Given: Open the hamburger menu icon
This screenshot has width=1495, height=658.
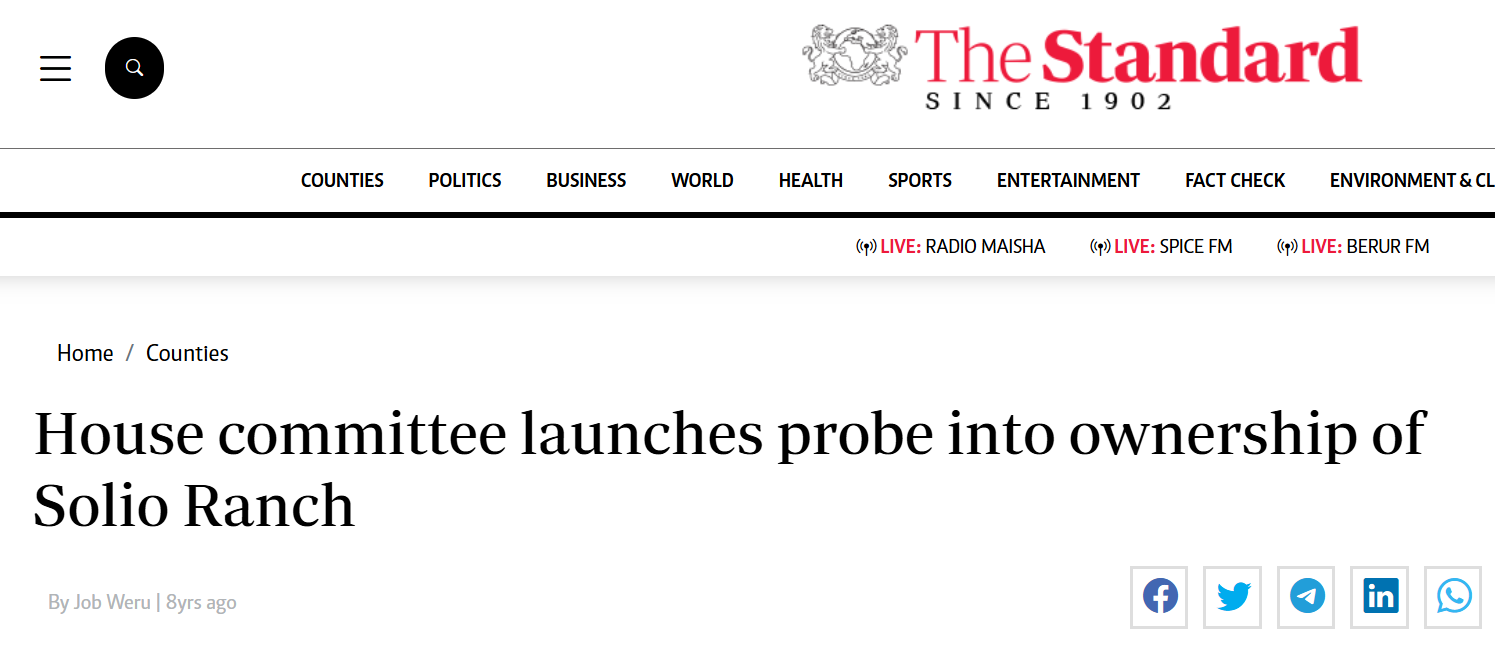Looking at the screenshot, I should coord(55,68).
